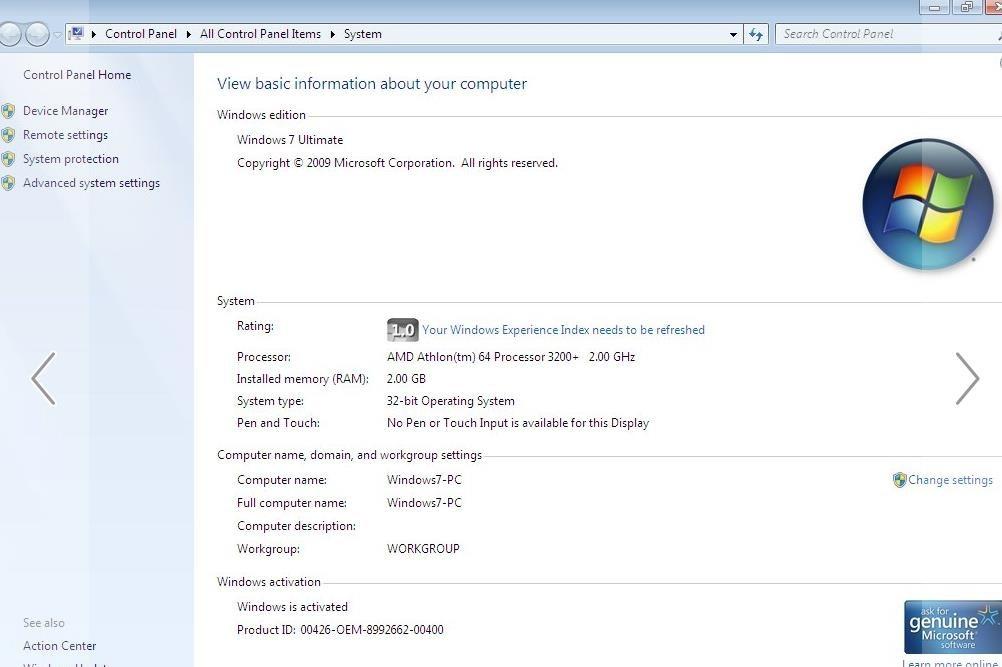
Task: Go to Control Panel in breadcrumb
Action: coord(141,34)
